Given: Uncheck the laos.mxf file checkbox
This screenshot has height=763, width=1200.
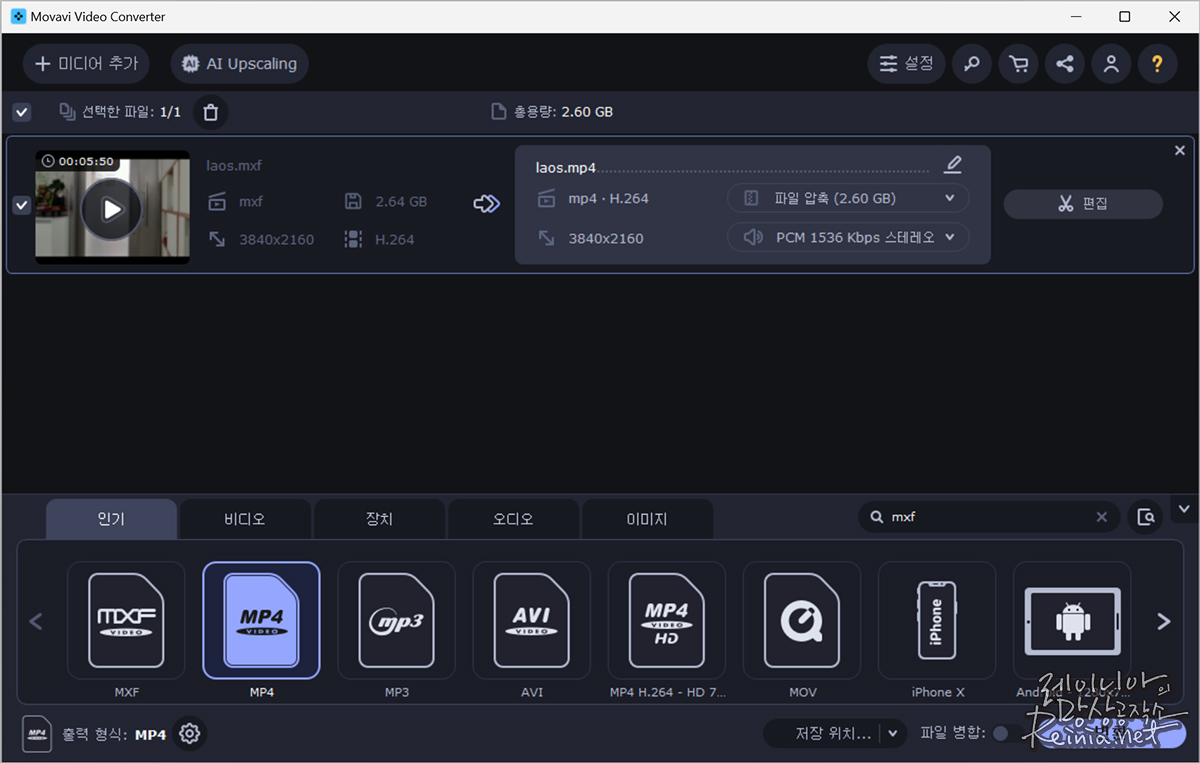Looking at the screenshot, I should coord(22,205).
